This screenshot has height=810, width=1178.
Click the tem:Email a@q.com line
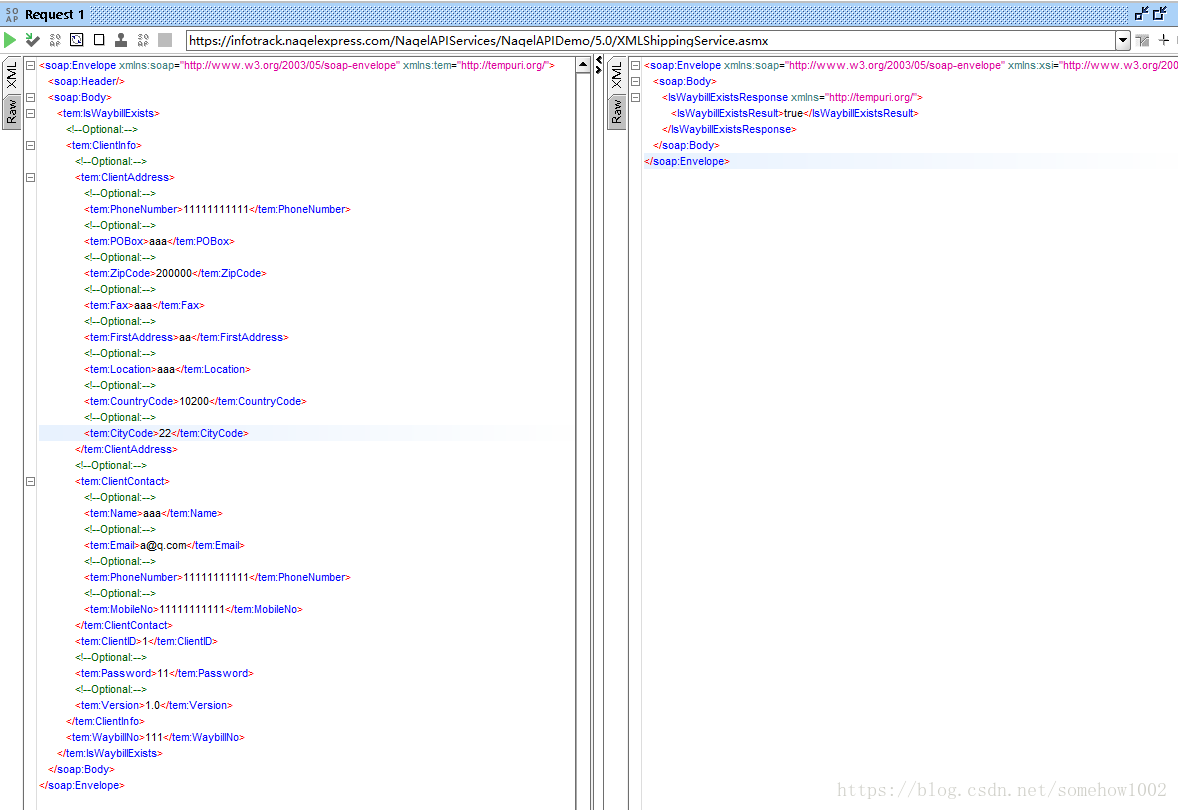[165, 546]
